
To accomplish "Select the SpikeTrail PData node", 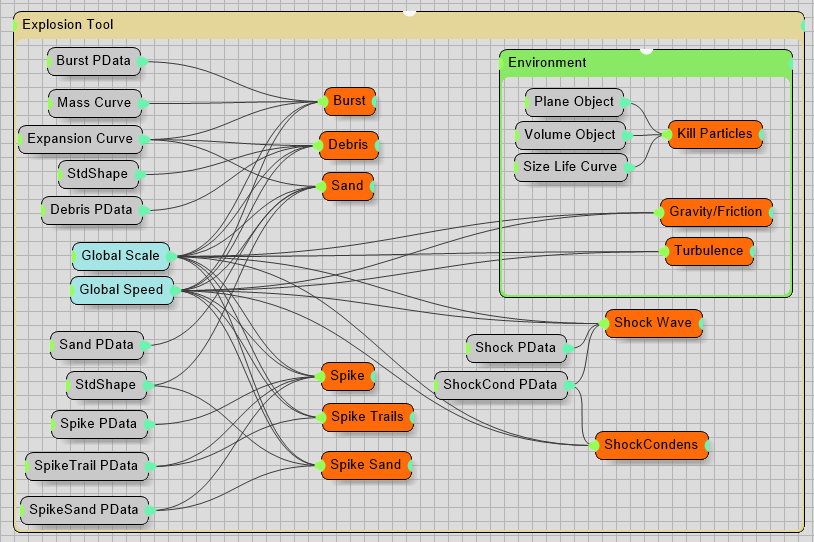I will 86,465.
